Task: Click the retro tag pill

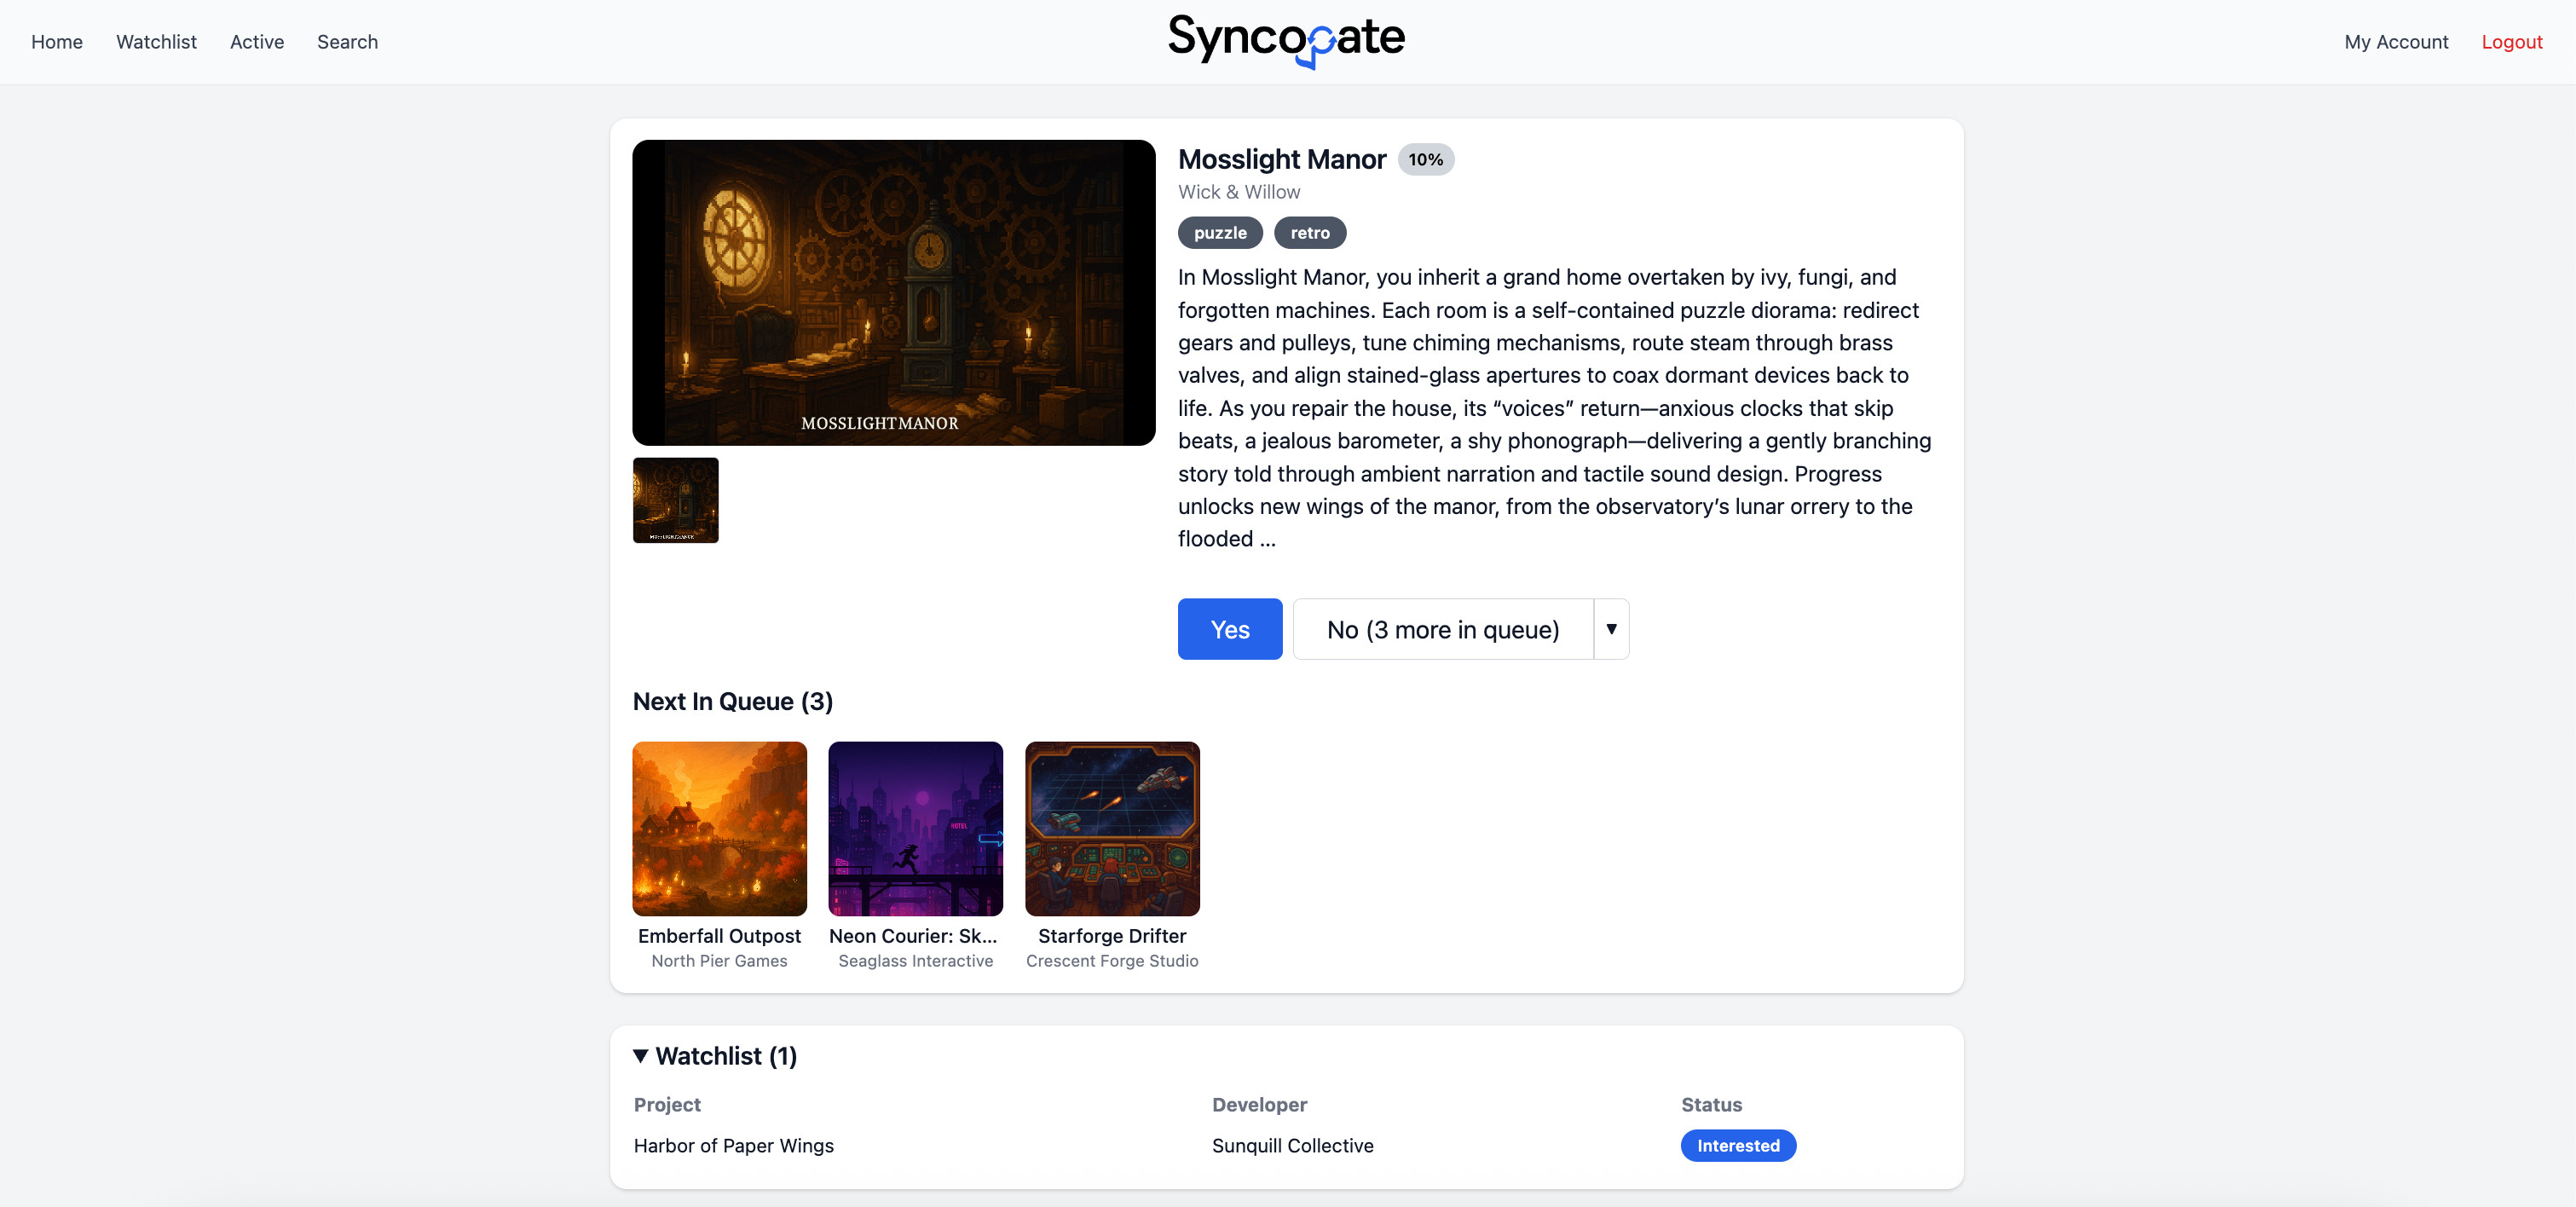Action: pyautogui.click(x=1309, y=233)
